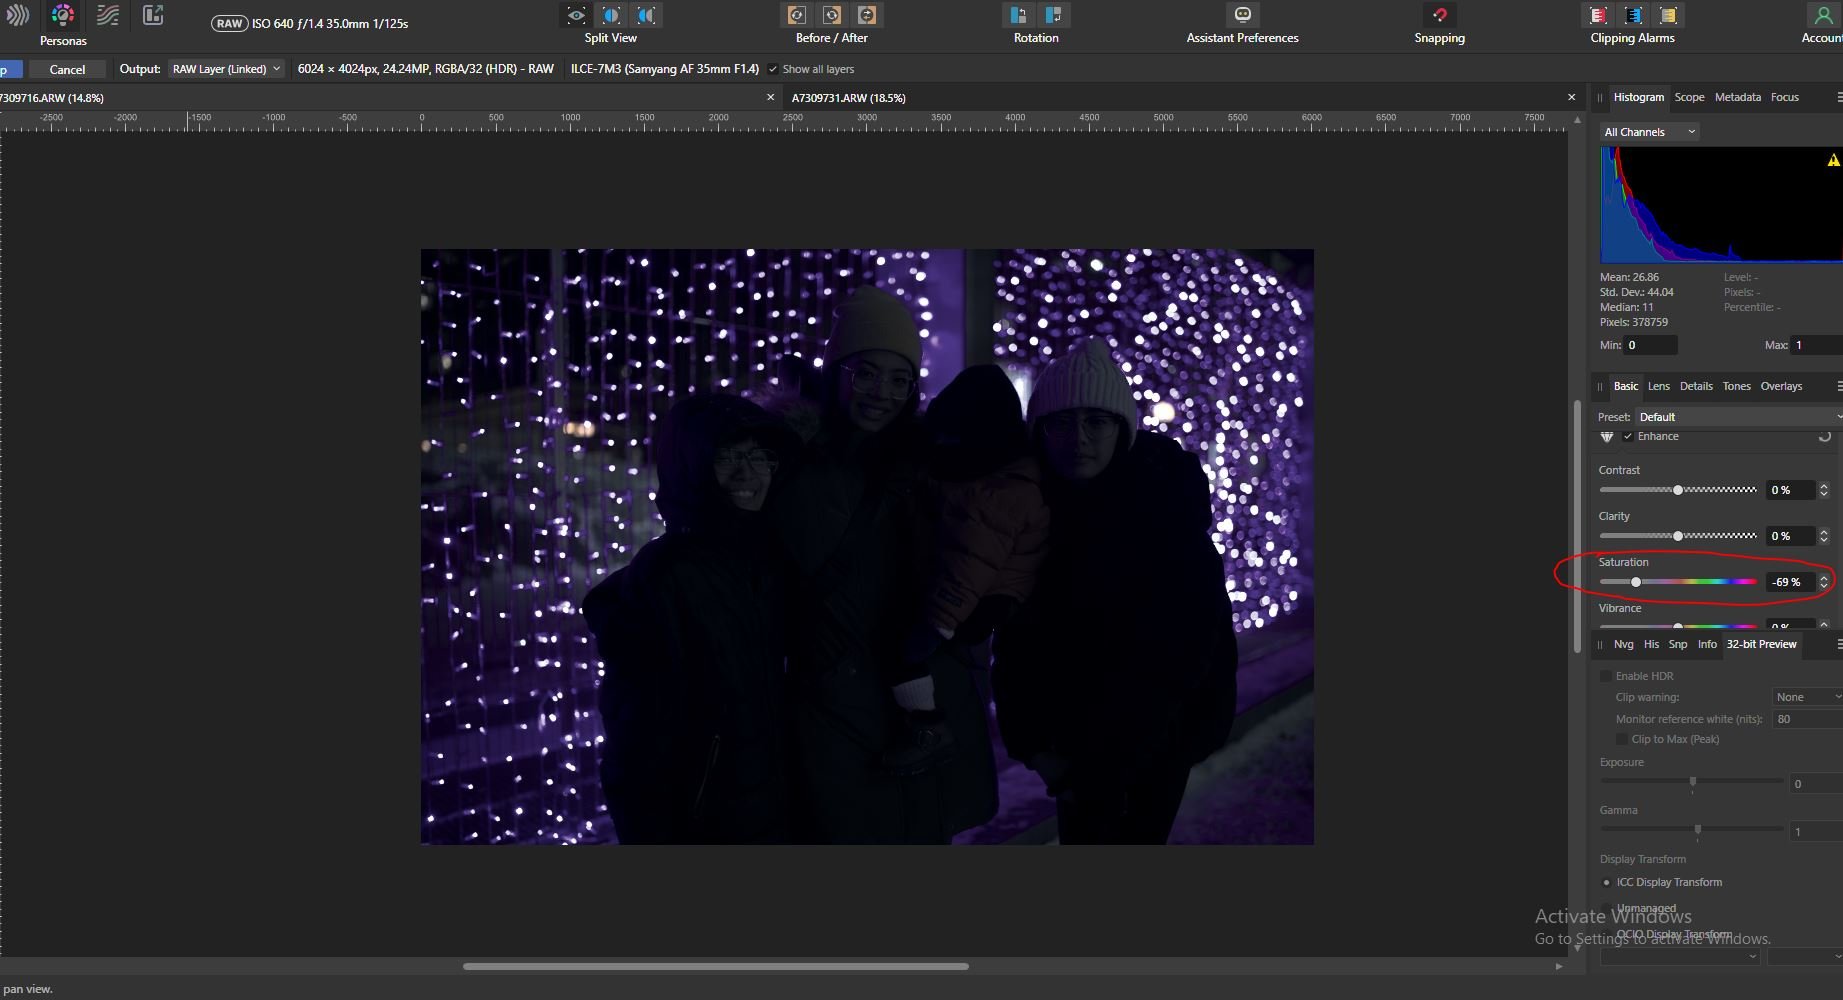
Task: Toggle the Snapping magnet icon
Action: 1439,15
